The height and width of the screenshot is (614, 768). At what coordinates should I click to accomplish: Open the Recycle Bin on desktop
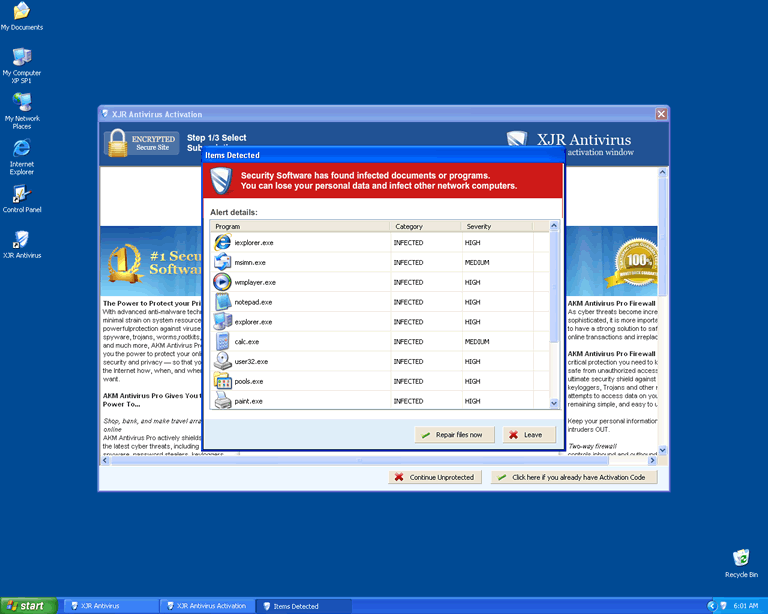point(741,559)
